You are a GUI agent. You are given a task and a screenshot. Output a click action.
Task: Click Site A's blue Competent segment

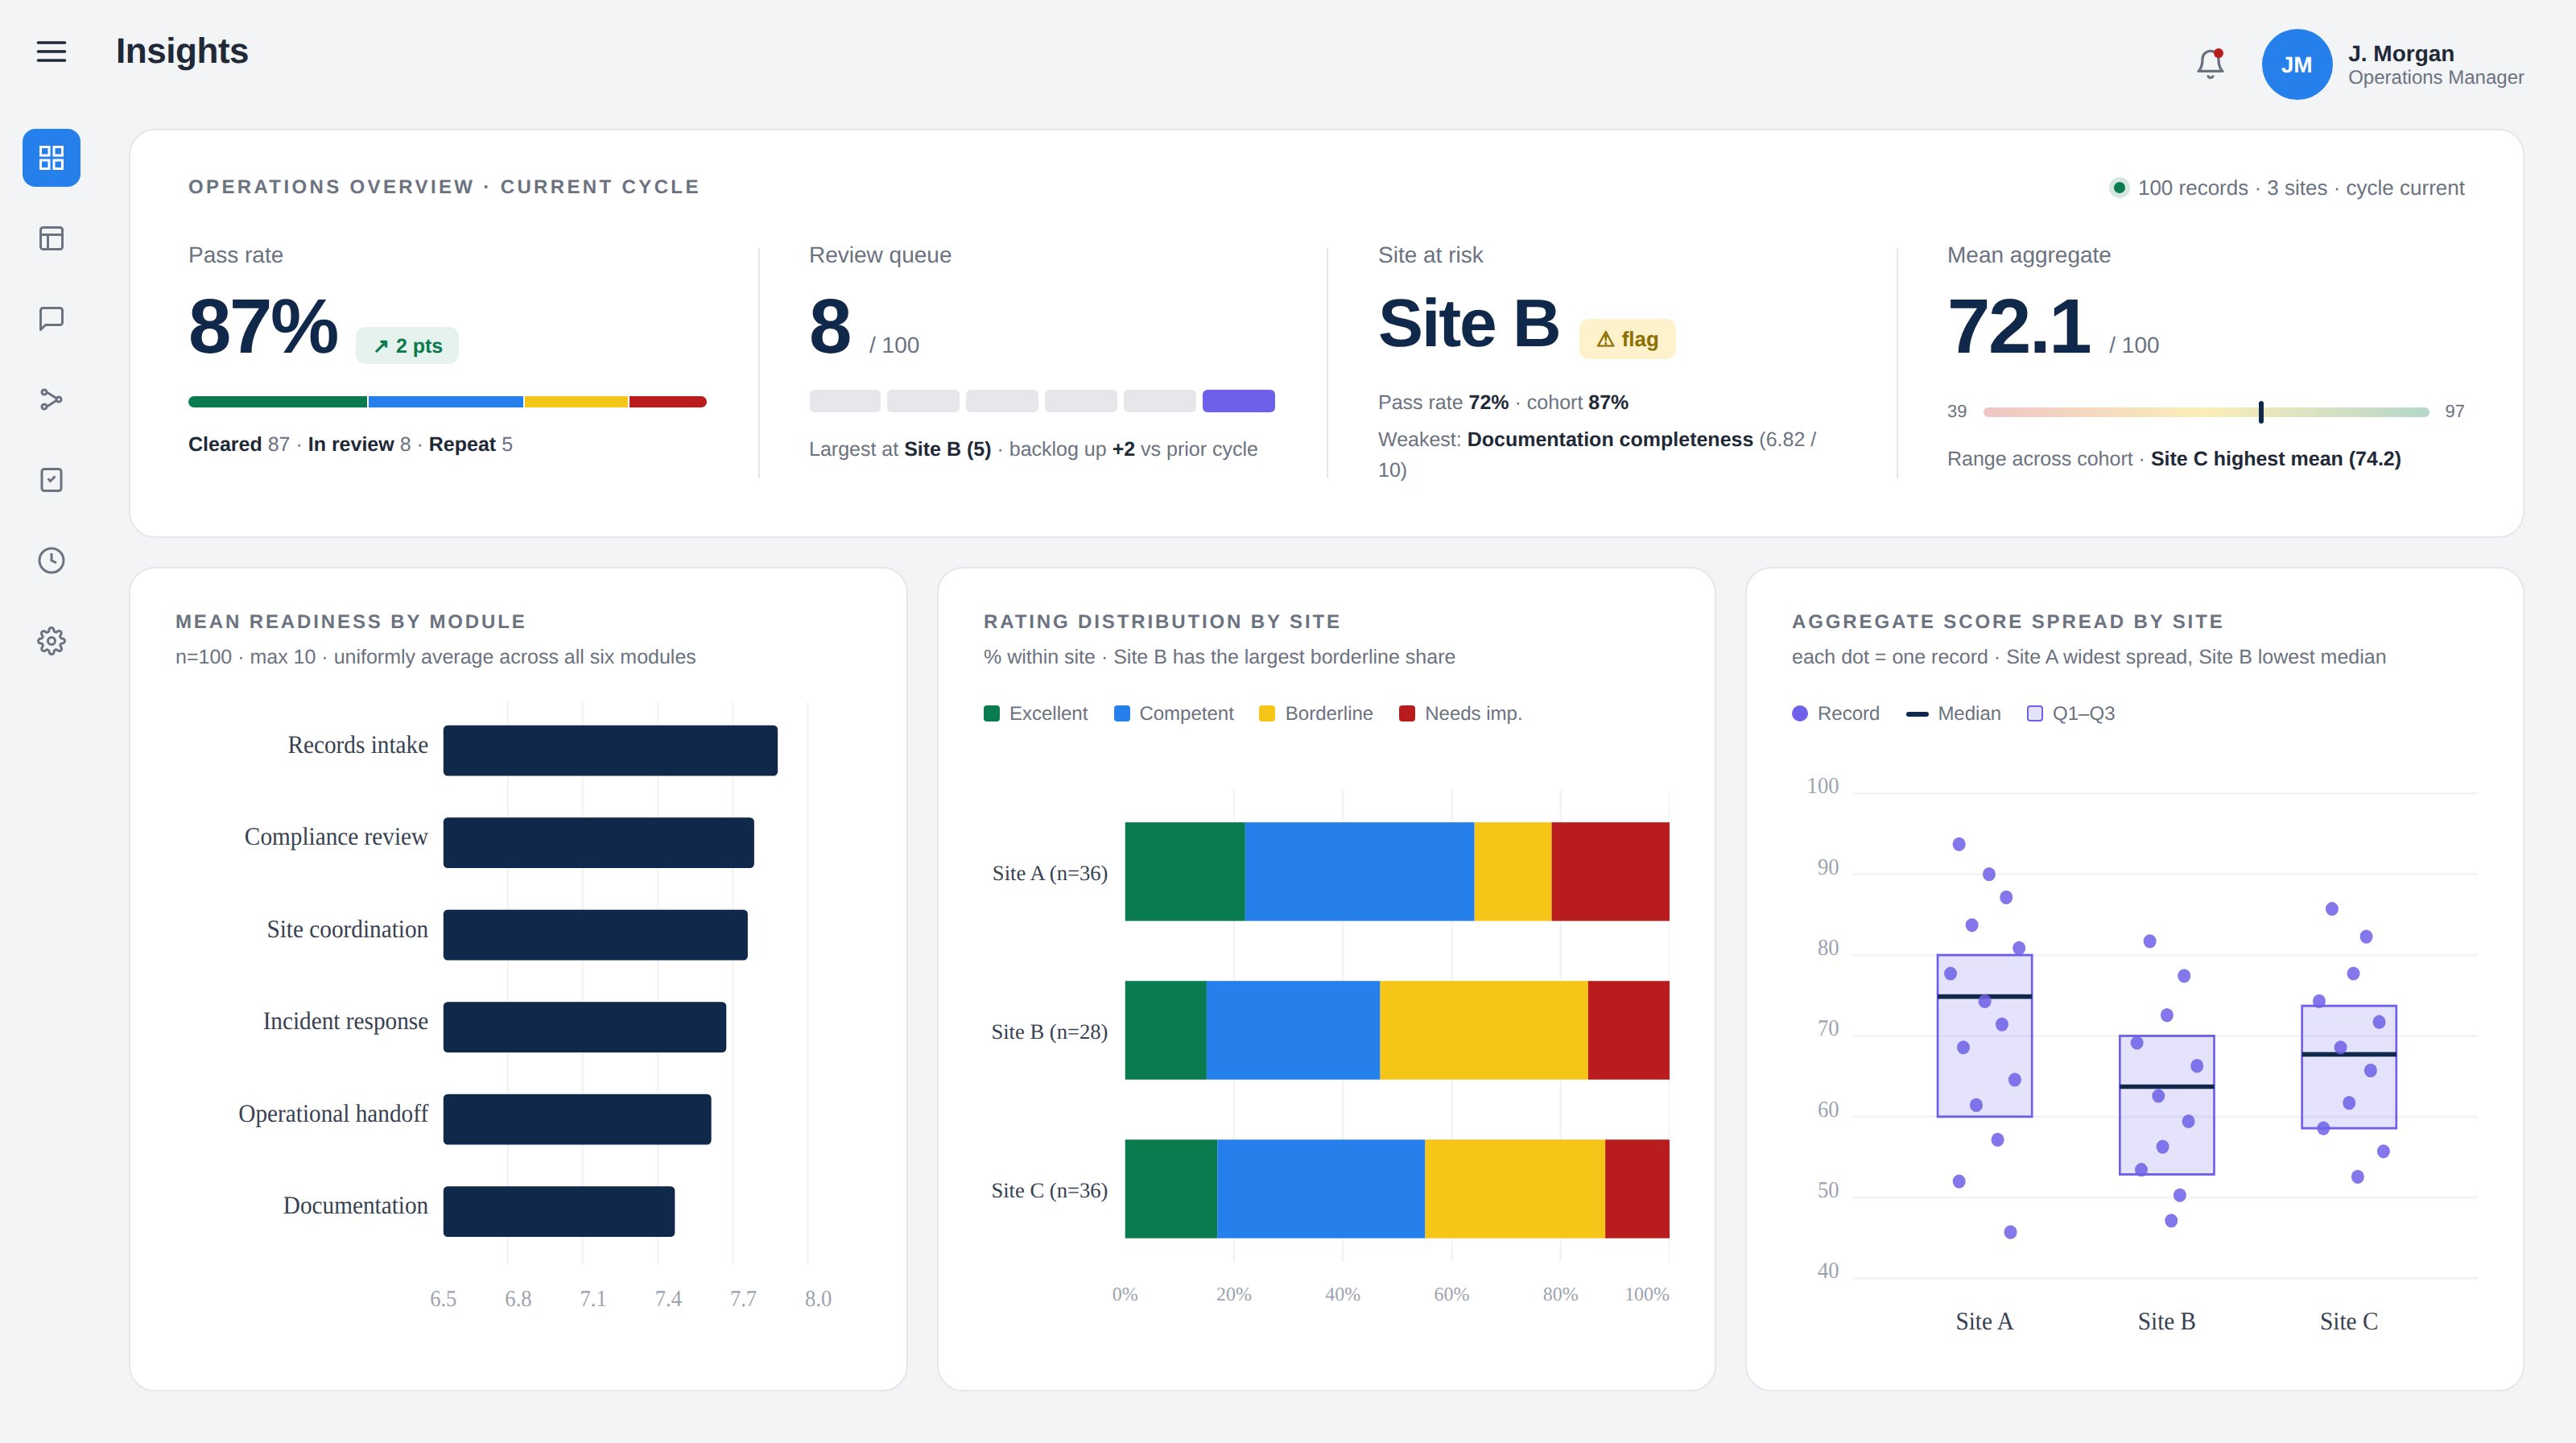pos(1359,871)
